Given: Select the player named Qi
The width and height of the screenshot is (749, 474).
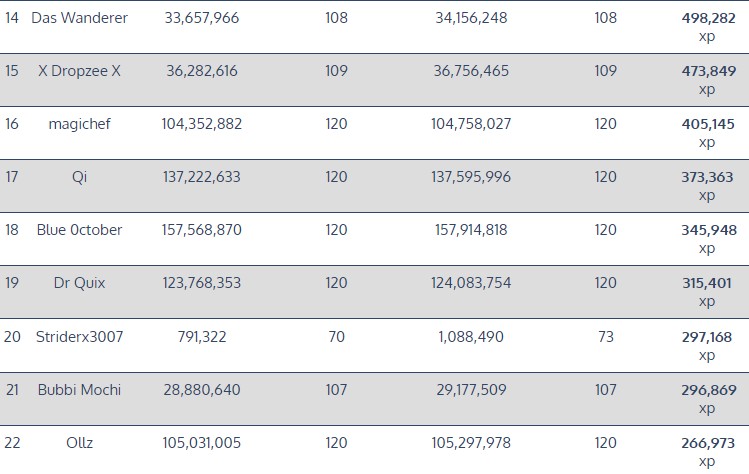Looking at the screenshot, I should [79, 177].
